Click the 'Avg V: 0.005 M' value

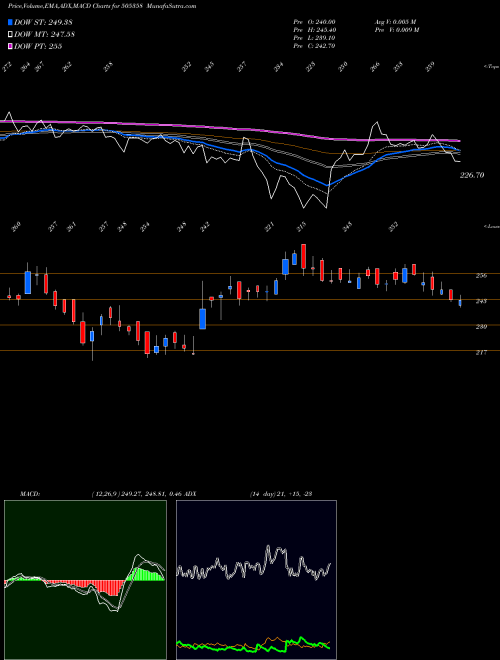click(395, 22)
